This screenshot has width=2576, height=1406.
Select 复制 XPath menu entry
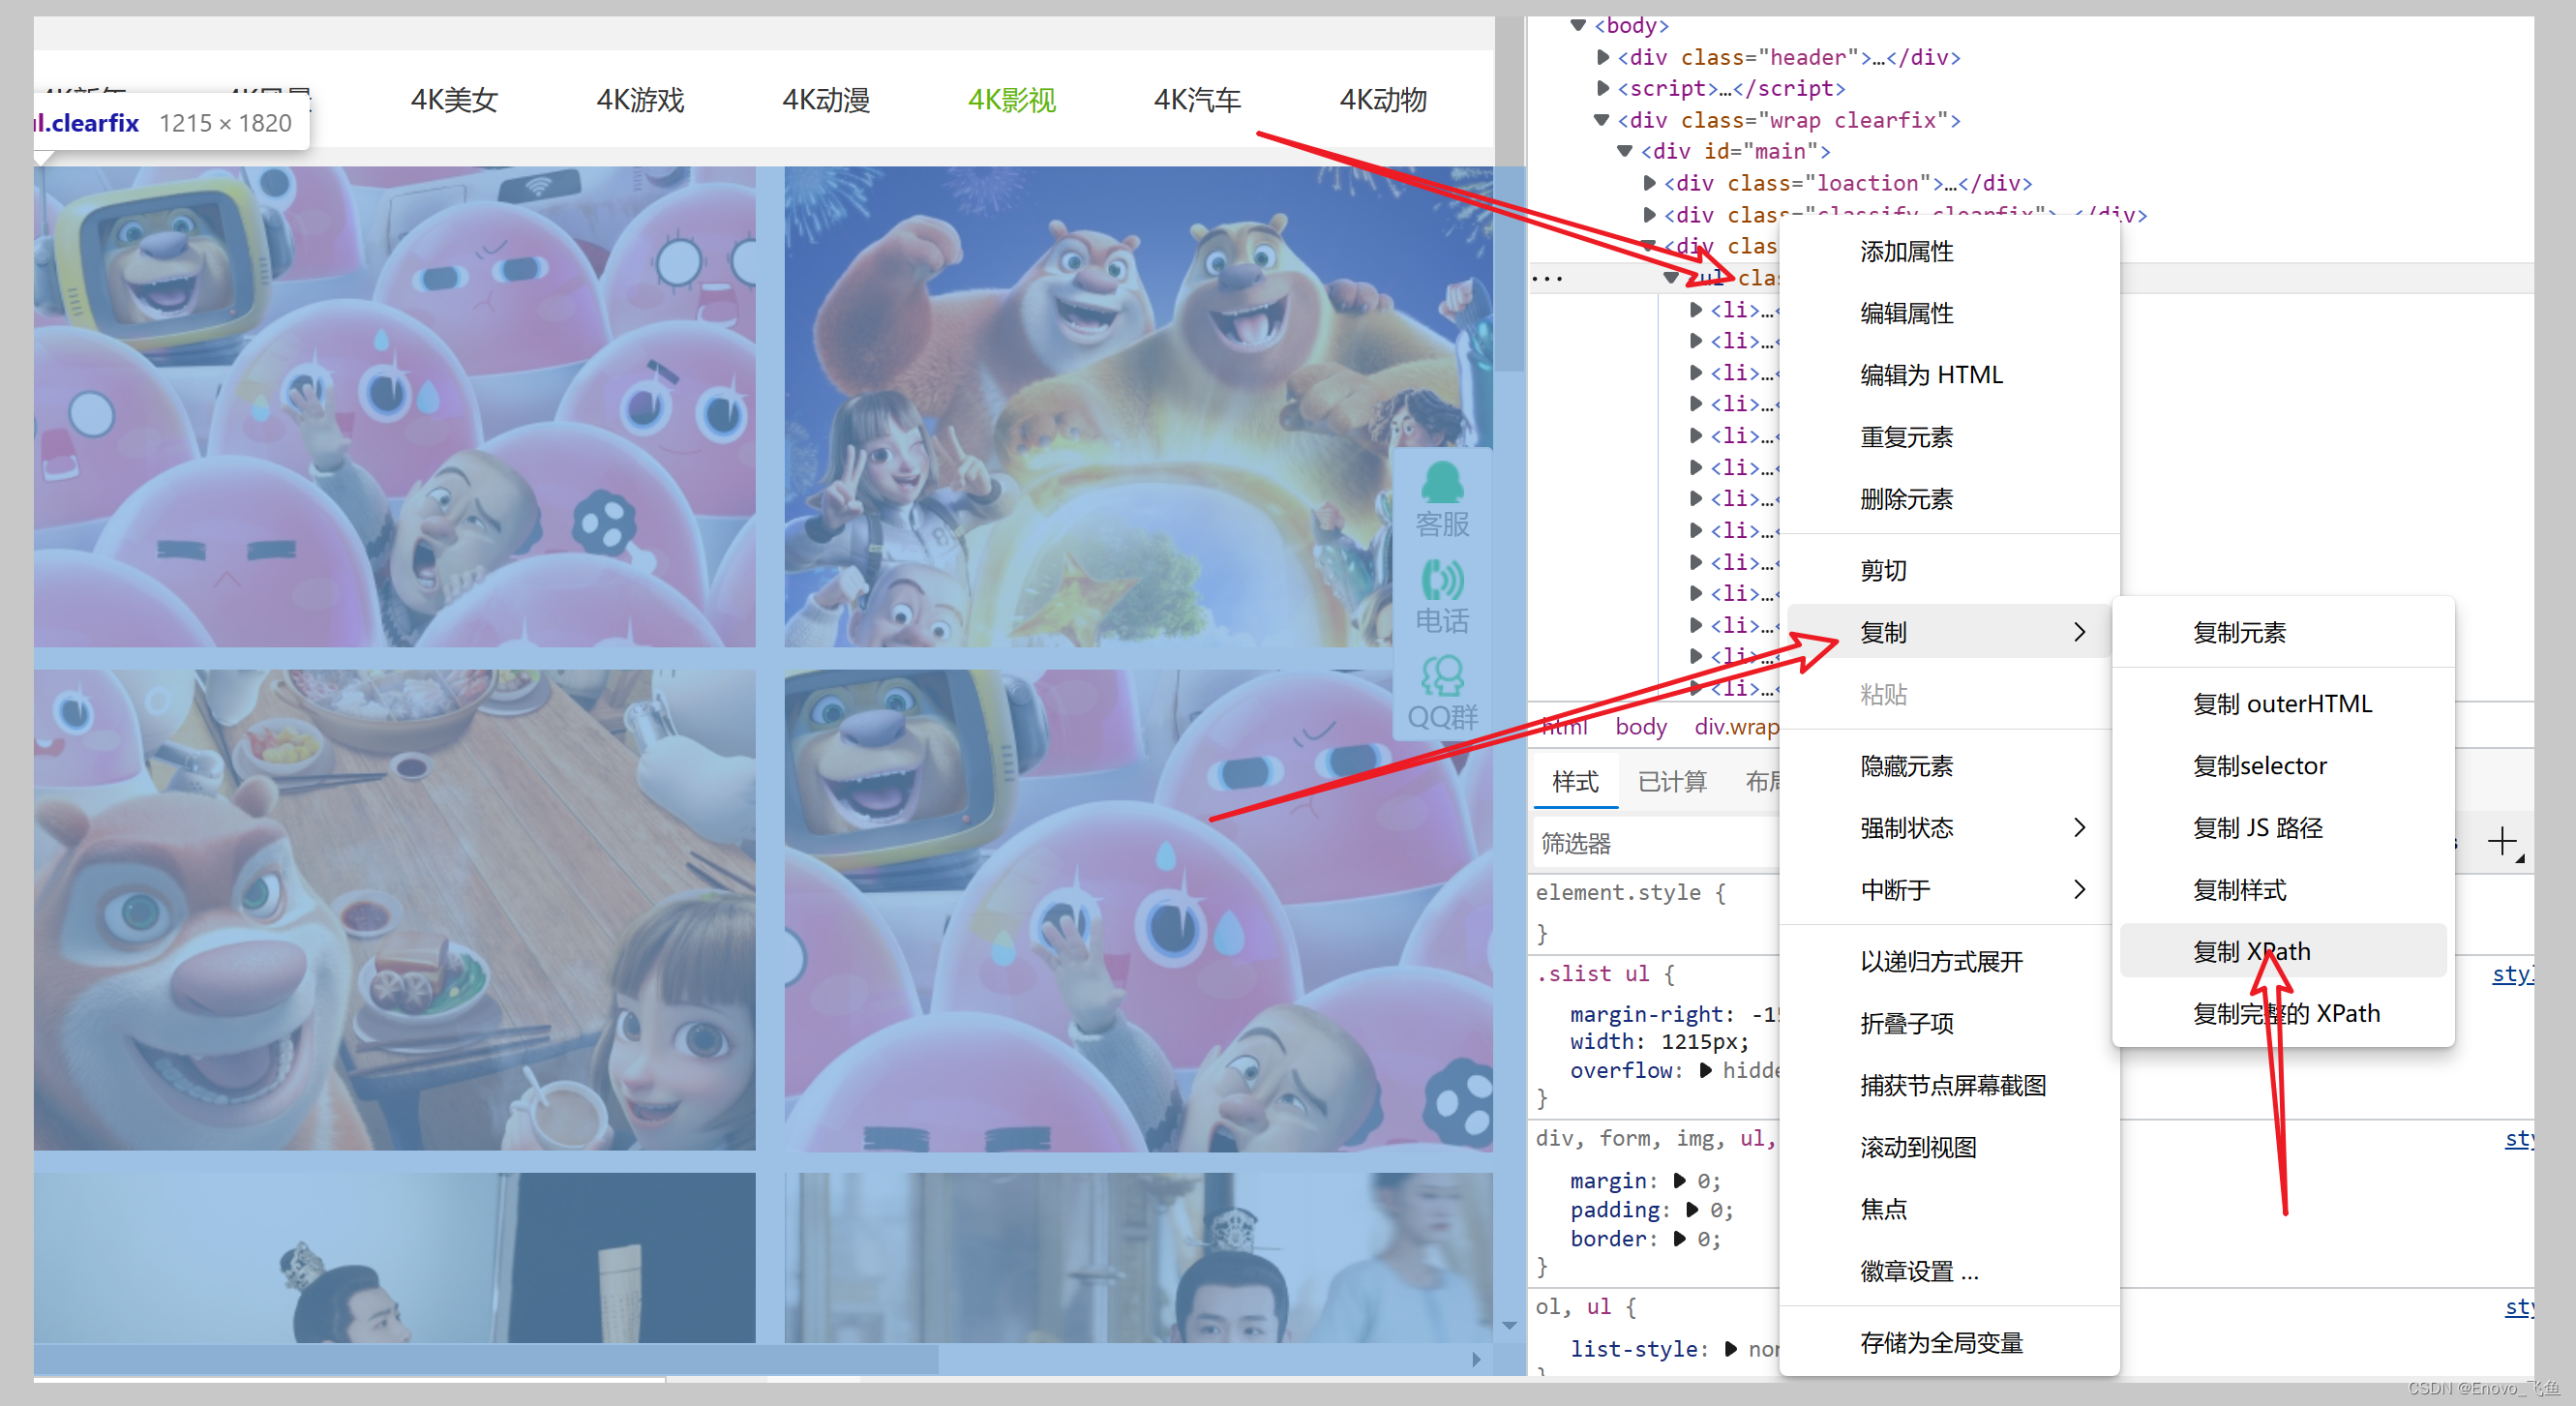click(x=2251, y=951)
